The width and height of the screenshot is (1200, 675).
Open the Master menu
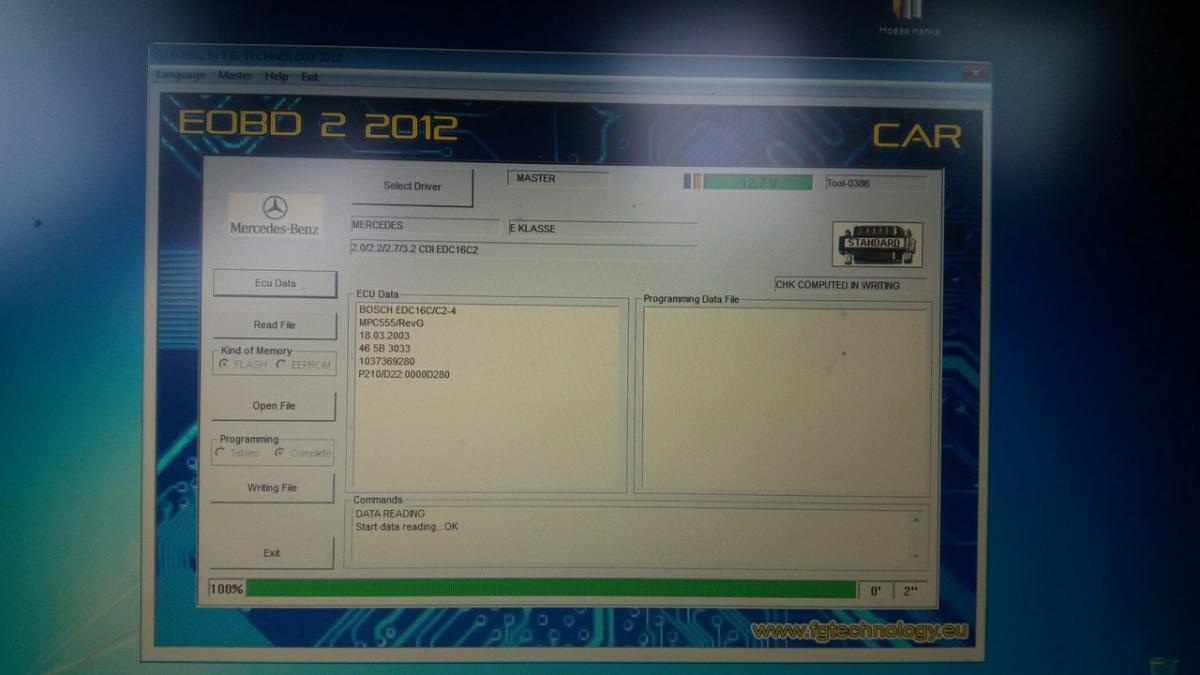coord(235,76)
